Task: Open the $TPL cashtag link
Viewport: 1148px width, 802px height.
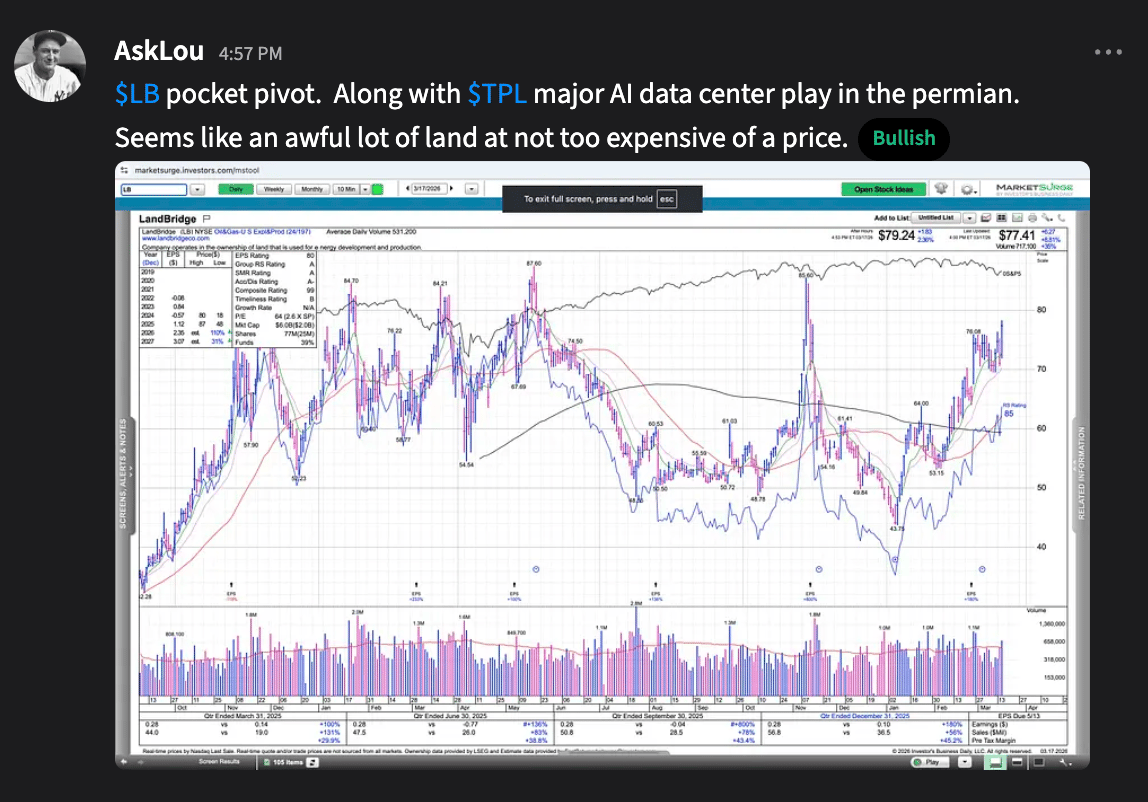Action: [x=497, y=94]
